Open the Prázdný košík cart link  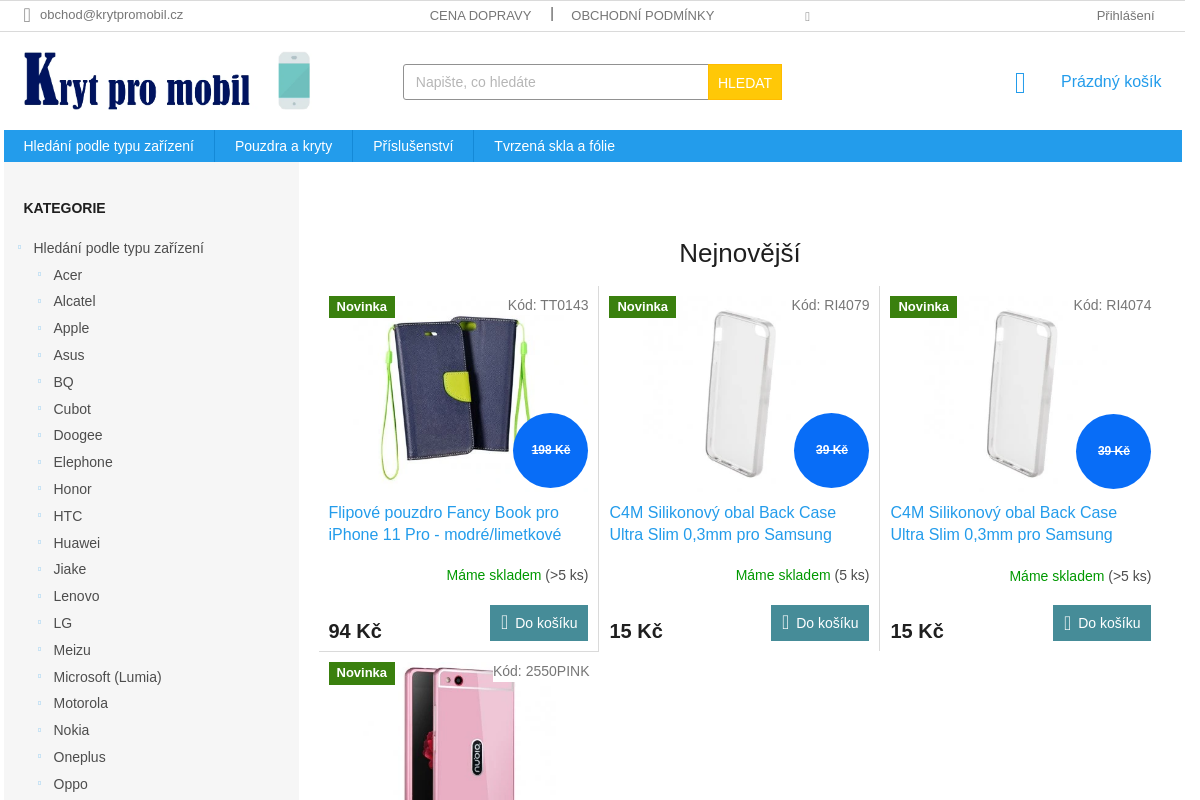coord(1111,82)
